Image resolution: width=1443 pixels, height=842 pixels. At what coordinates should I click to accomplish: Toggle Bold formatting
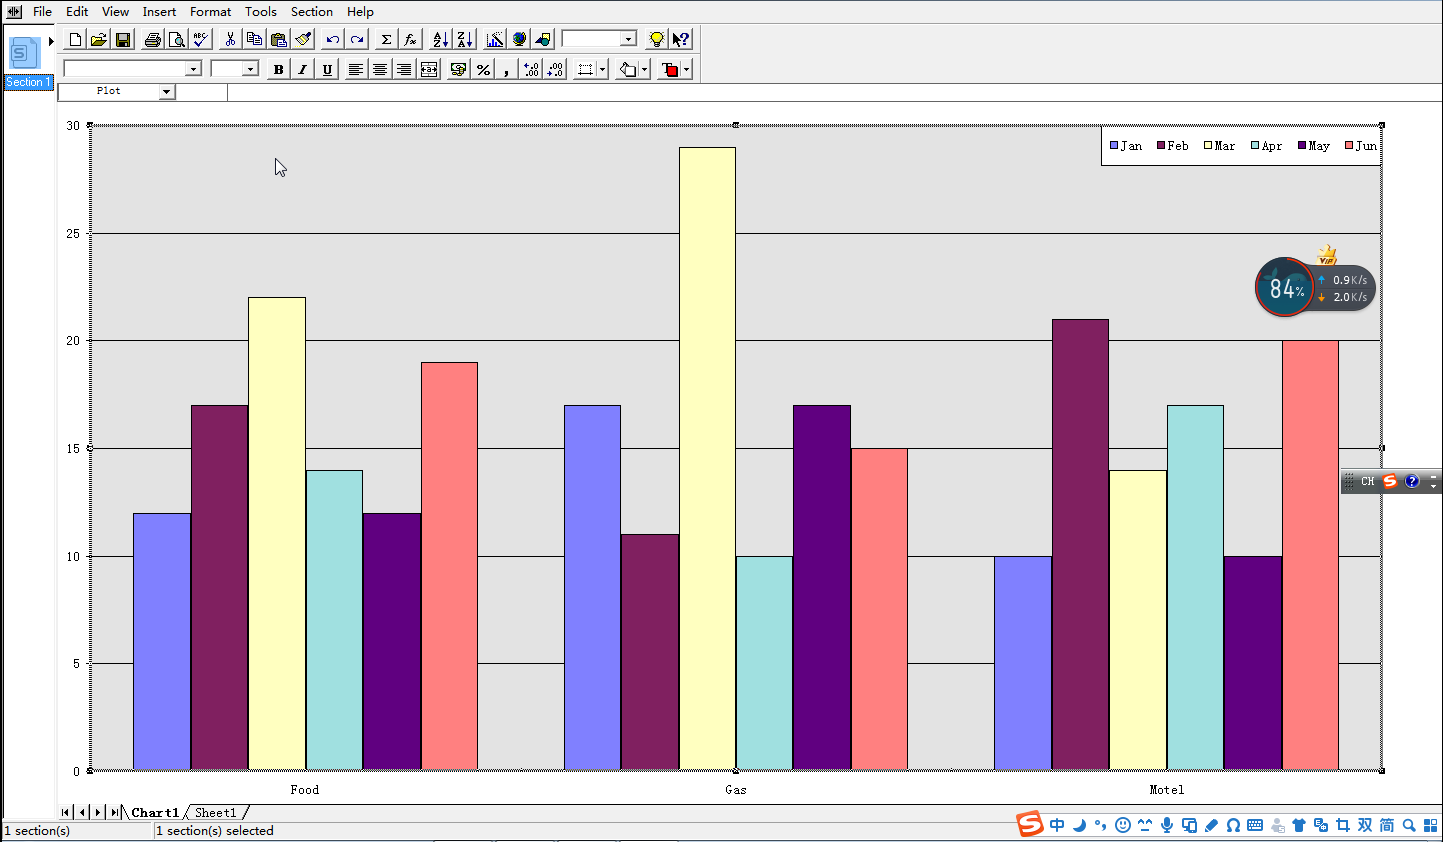(x=278, y=69)
